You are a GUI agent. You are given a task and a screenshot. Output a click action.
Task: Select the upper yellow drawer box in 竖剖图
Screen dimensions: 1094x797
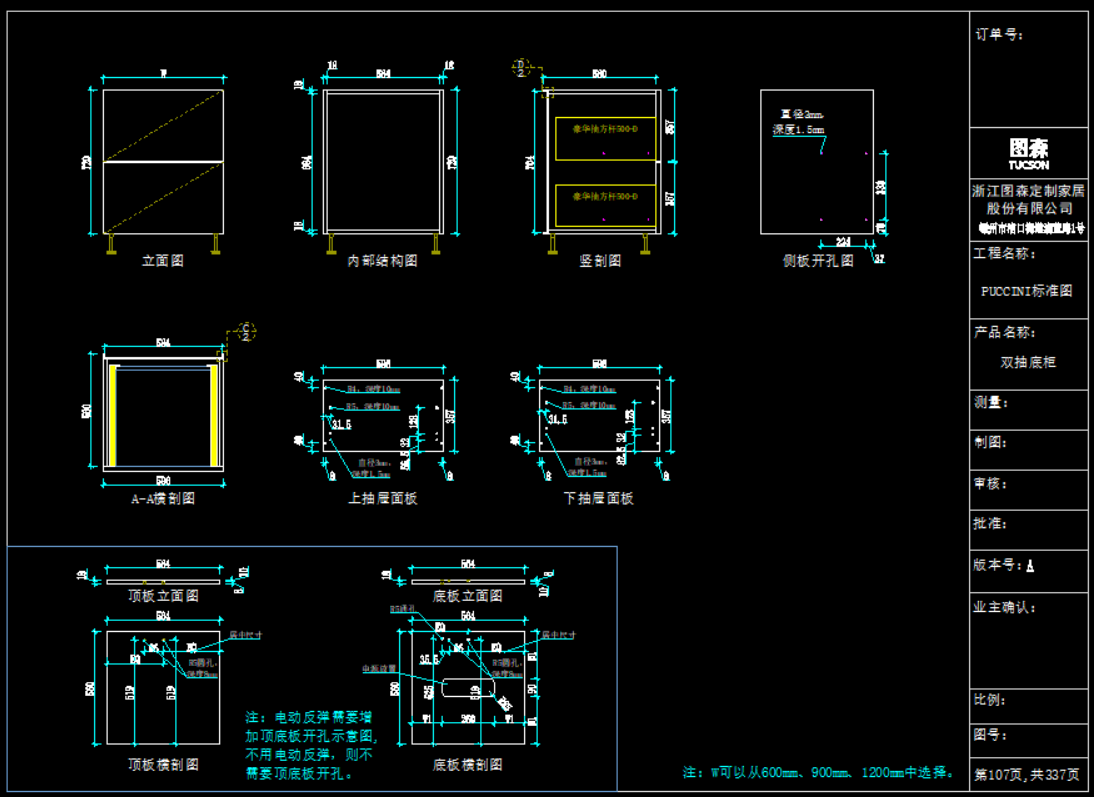[605, 138]
